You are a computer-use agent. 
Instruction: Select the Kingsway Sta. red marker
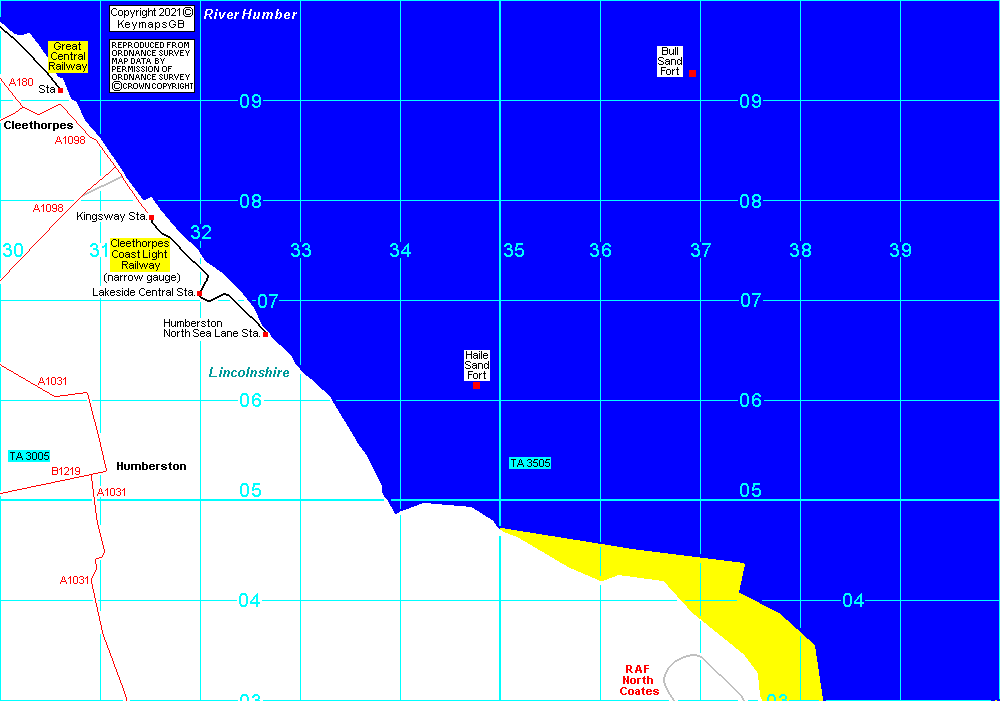point(152,217)
